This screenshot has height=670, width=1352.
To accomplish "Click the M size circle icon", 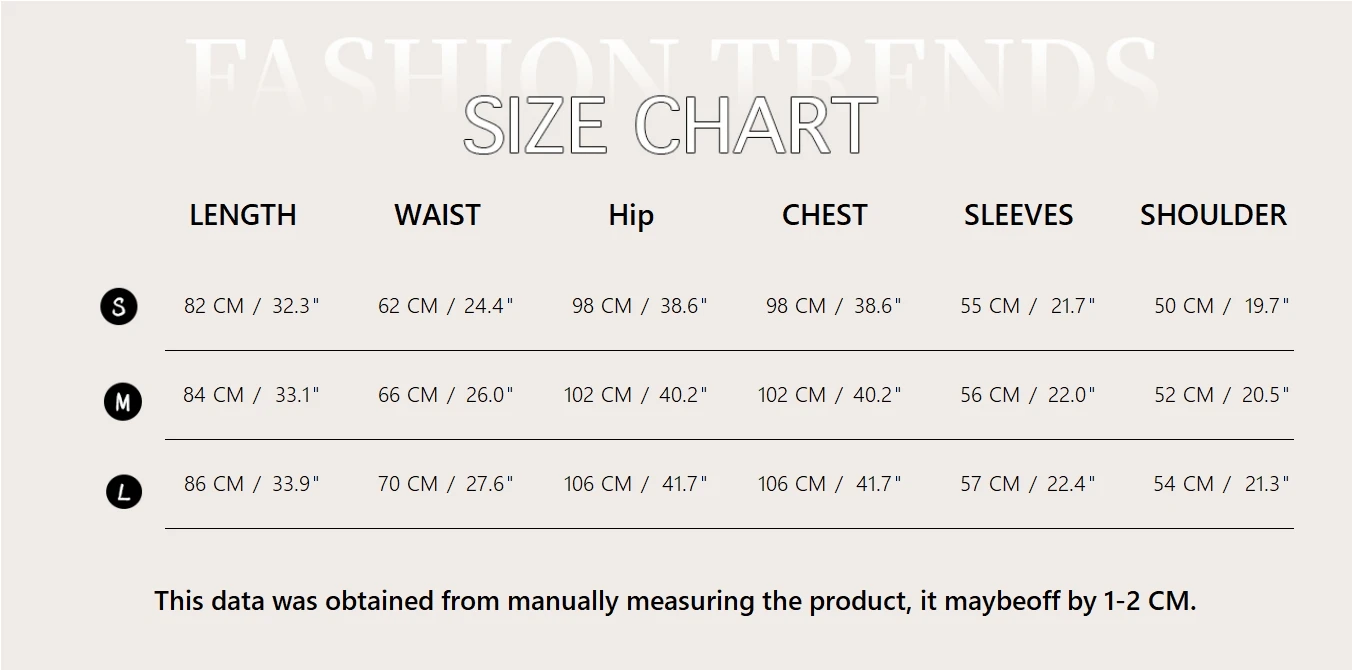I will pyautogui.click(x=123, y=402).
